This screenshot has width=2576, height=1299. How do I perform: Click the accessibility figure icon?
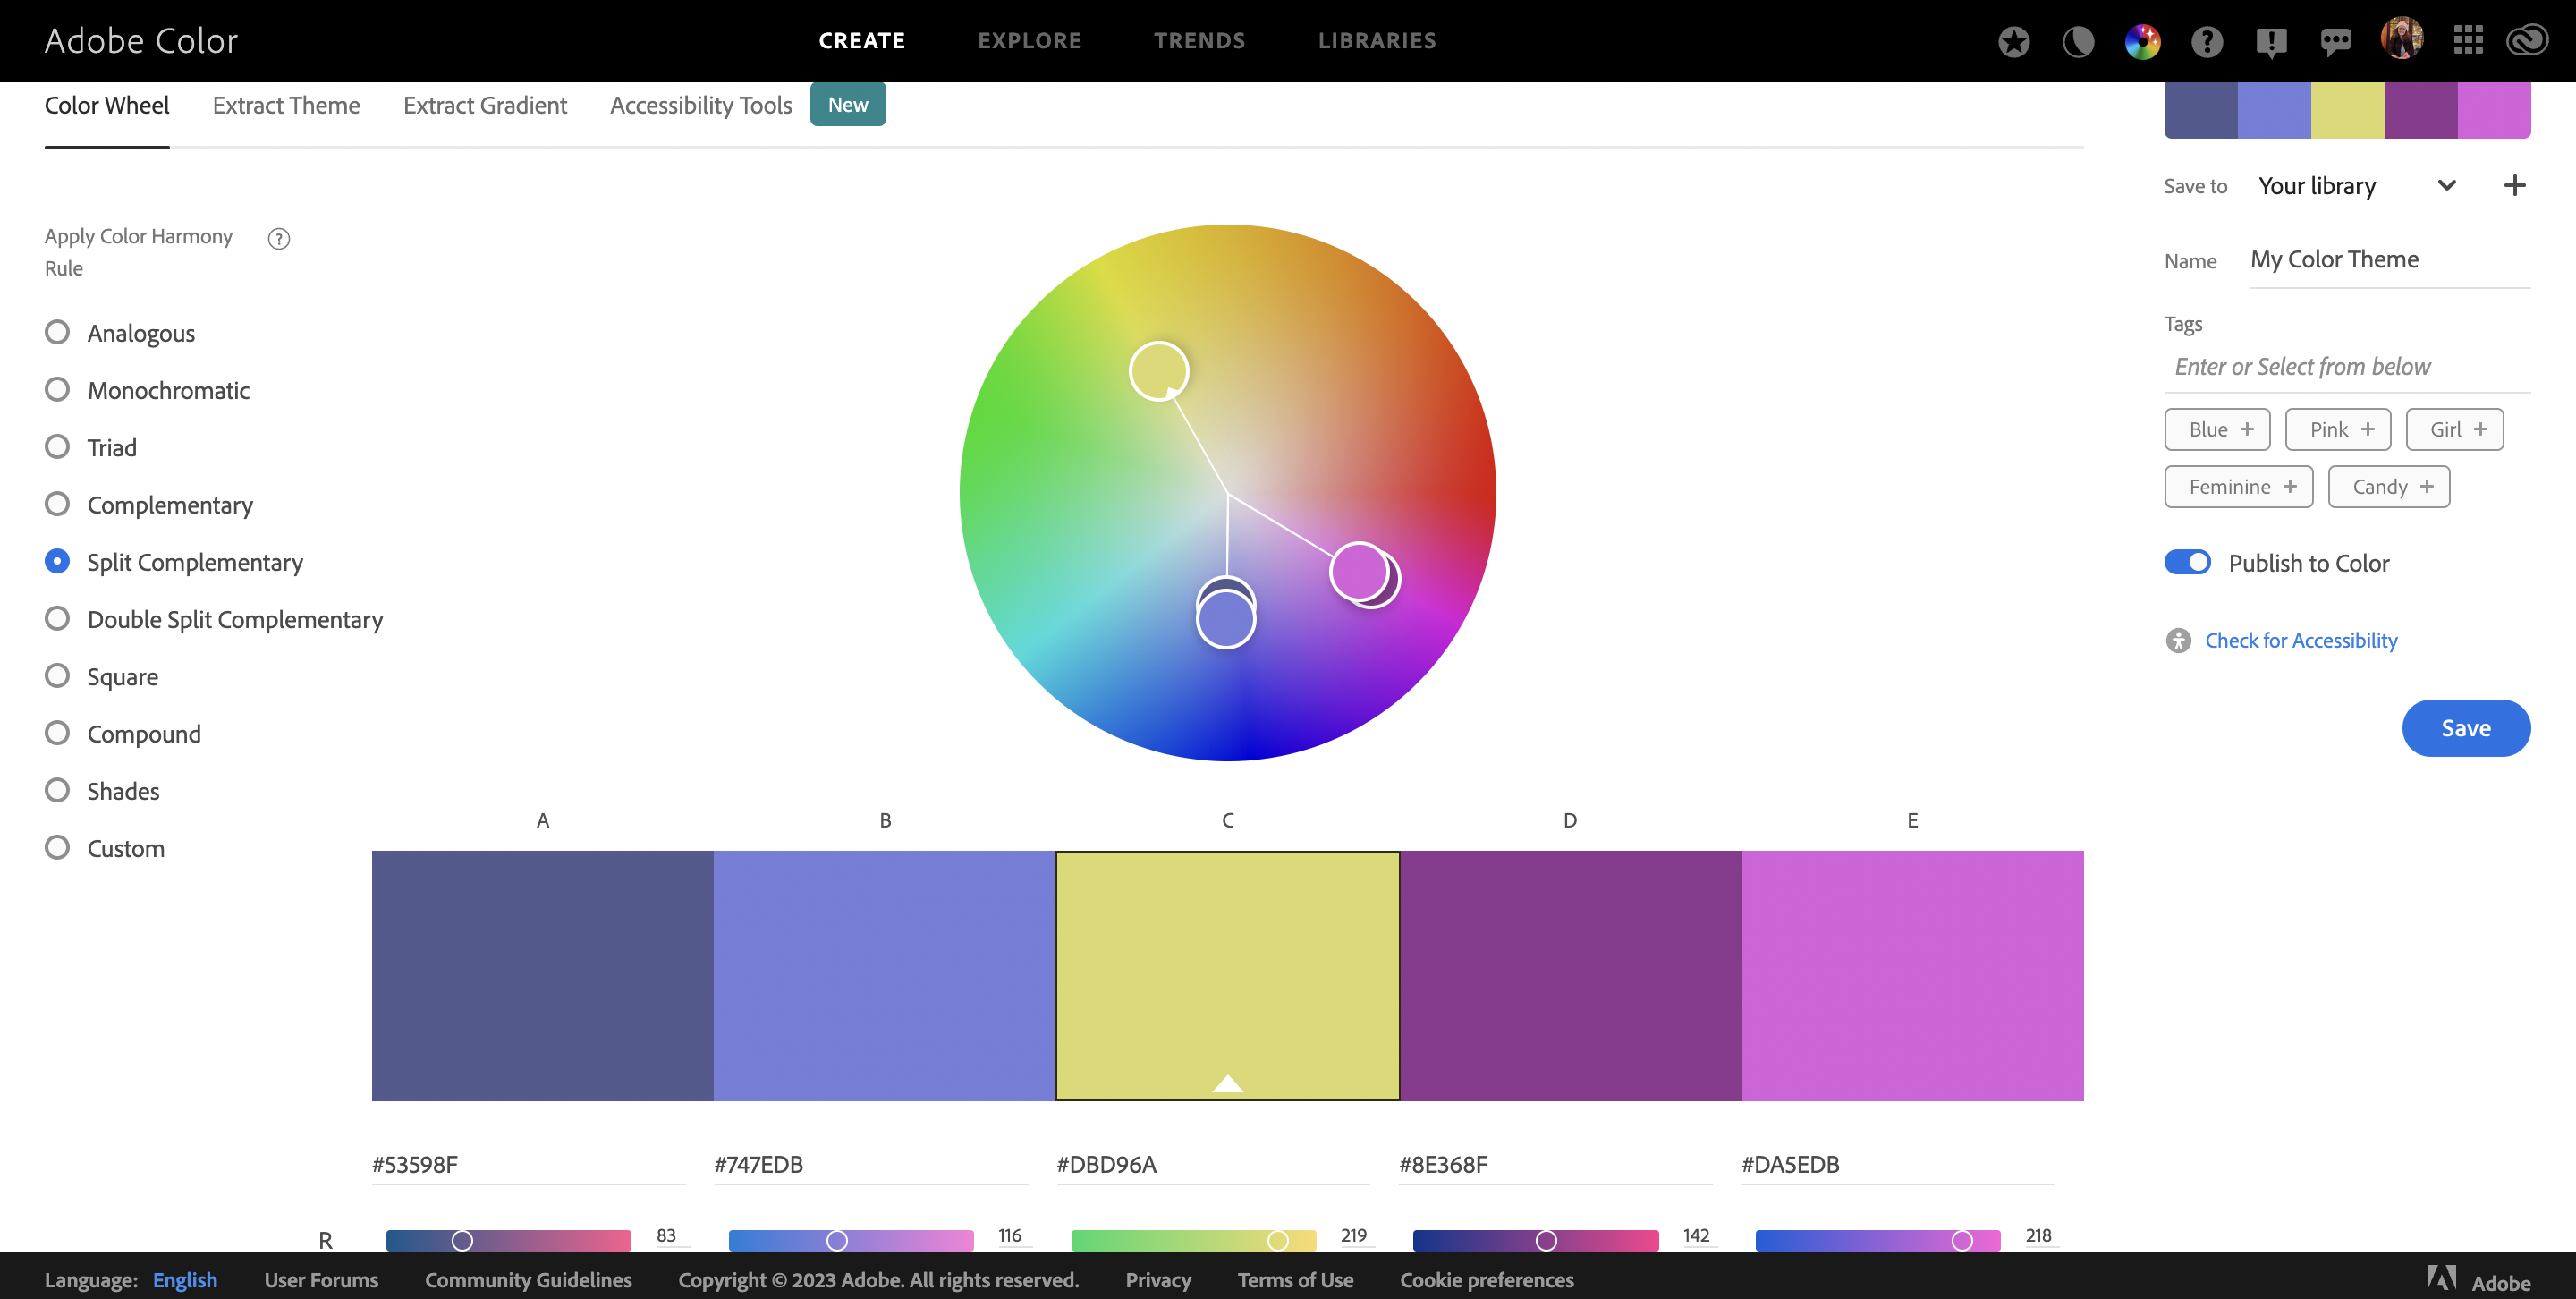pyautogui.click(x=2178, y=640)
